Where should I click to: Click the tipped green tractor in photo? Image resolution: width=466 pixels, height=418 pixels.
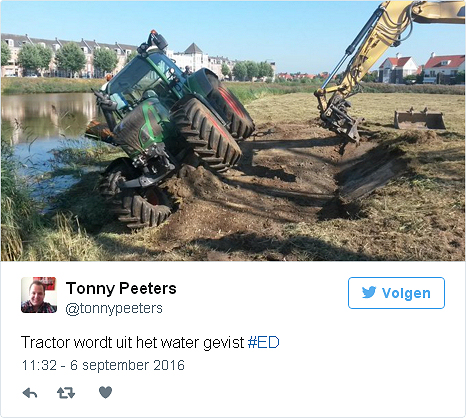tap(173, 130)
